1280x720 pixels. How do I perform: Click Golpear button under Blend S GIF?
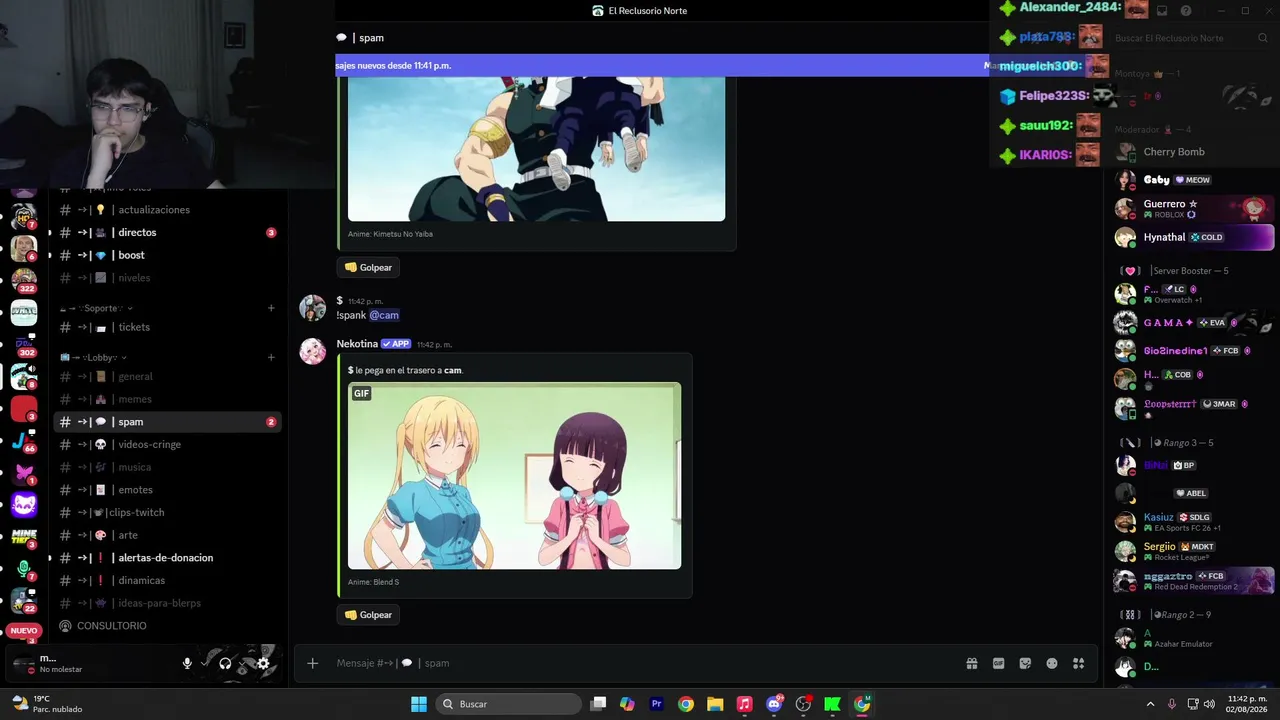(x=368, y=615)
